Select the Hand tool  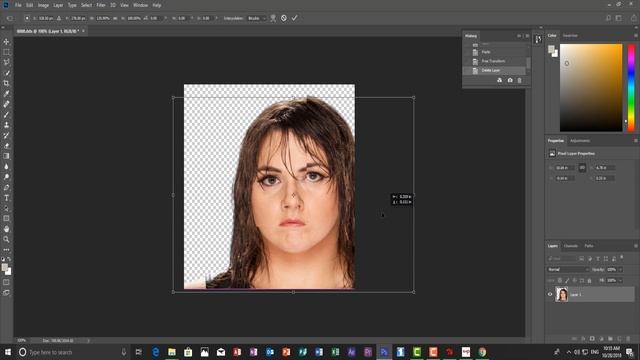pyautogui.click(x=7, y=229)
